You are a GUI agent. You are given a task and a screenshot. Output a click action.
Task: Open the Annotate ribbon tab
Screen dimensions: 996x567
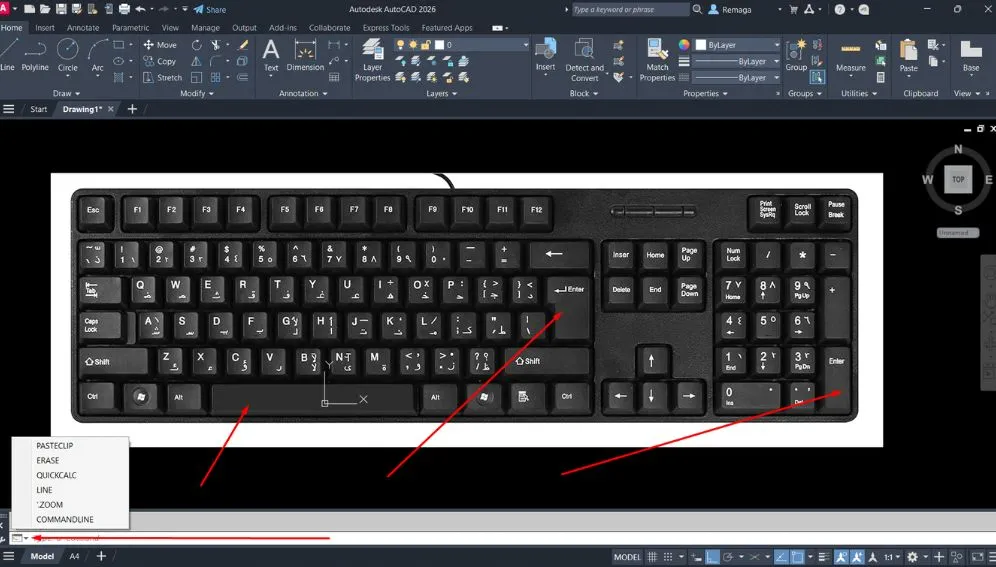[83, 28]
